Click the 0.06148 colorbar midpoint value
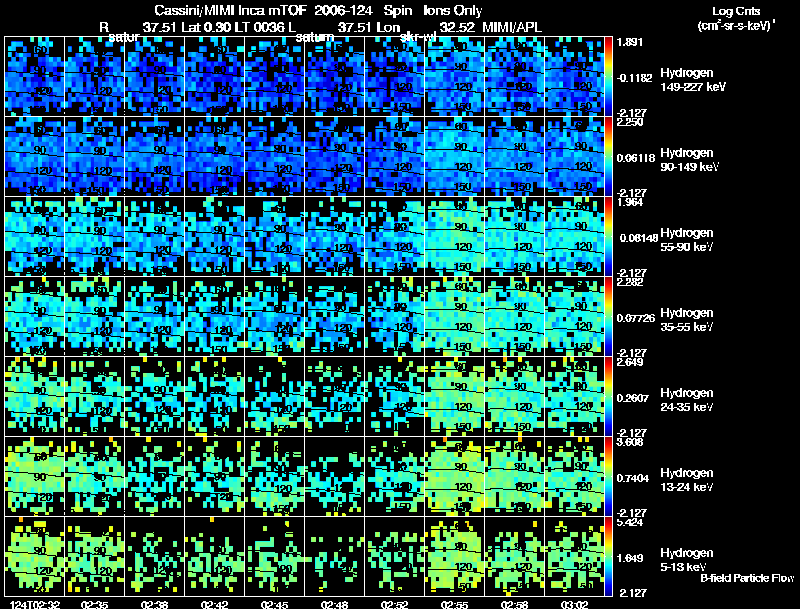800x609 pixels. (x=638, y=238)
